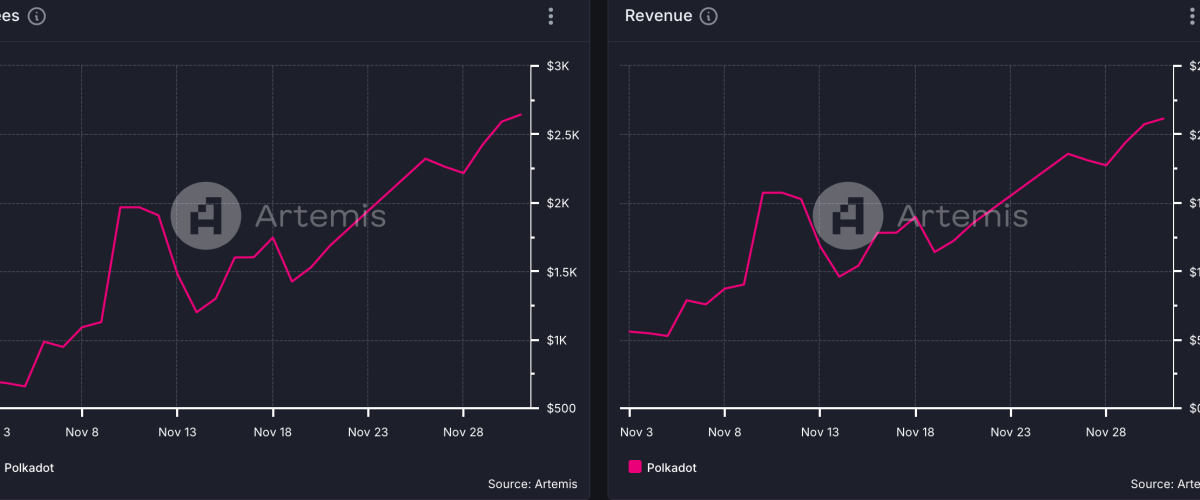The width and height of the screenshot is (1200, 500).
Task: Click the info icon beside the Revenue title
Action: tap(709, 16)
